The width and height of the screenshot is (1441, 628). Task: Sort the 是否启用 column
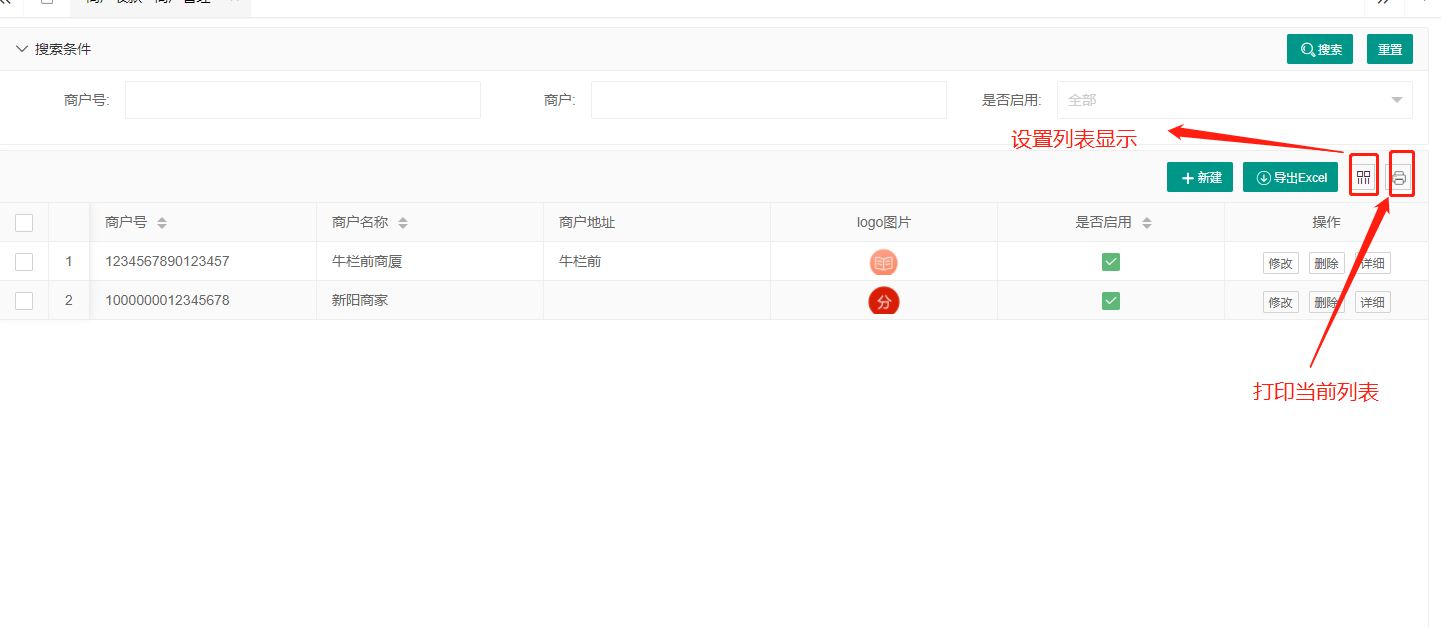click(1147, 222)
